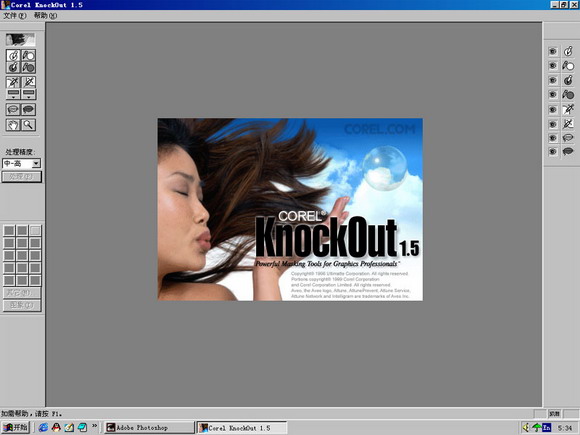The width and height of the screenshot is (580, 435).
Task: Select the light speech-bubble tool in left toolbox
Action: [13, 109]
